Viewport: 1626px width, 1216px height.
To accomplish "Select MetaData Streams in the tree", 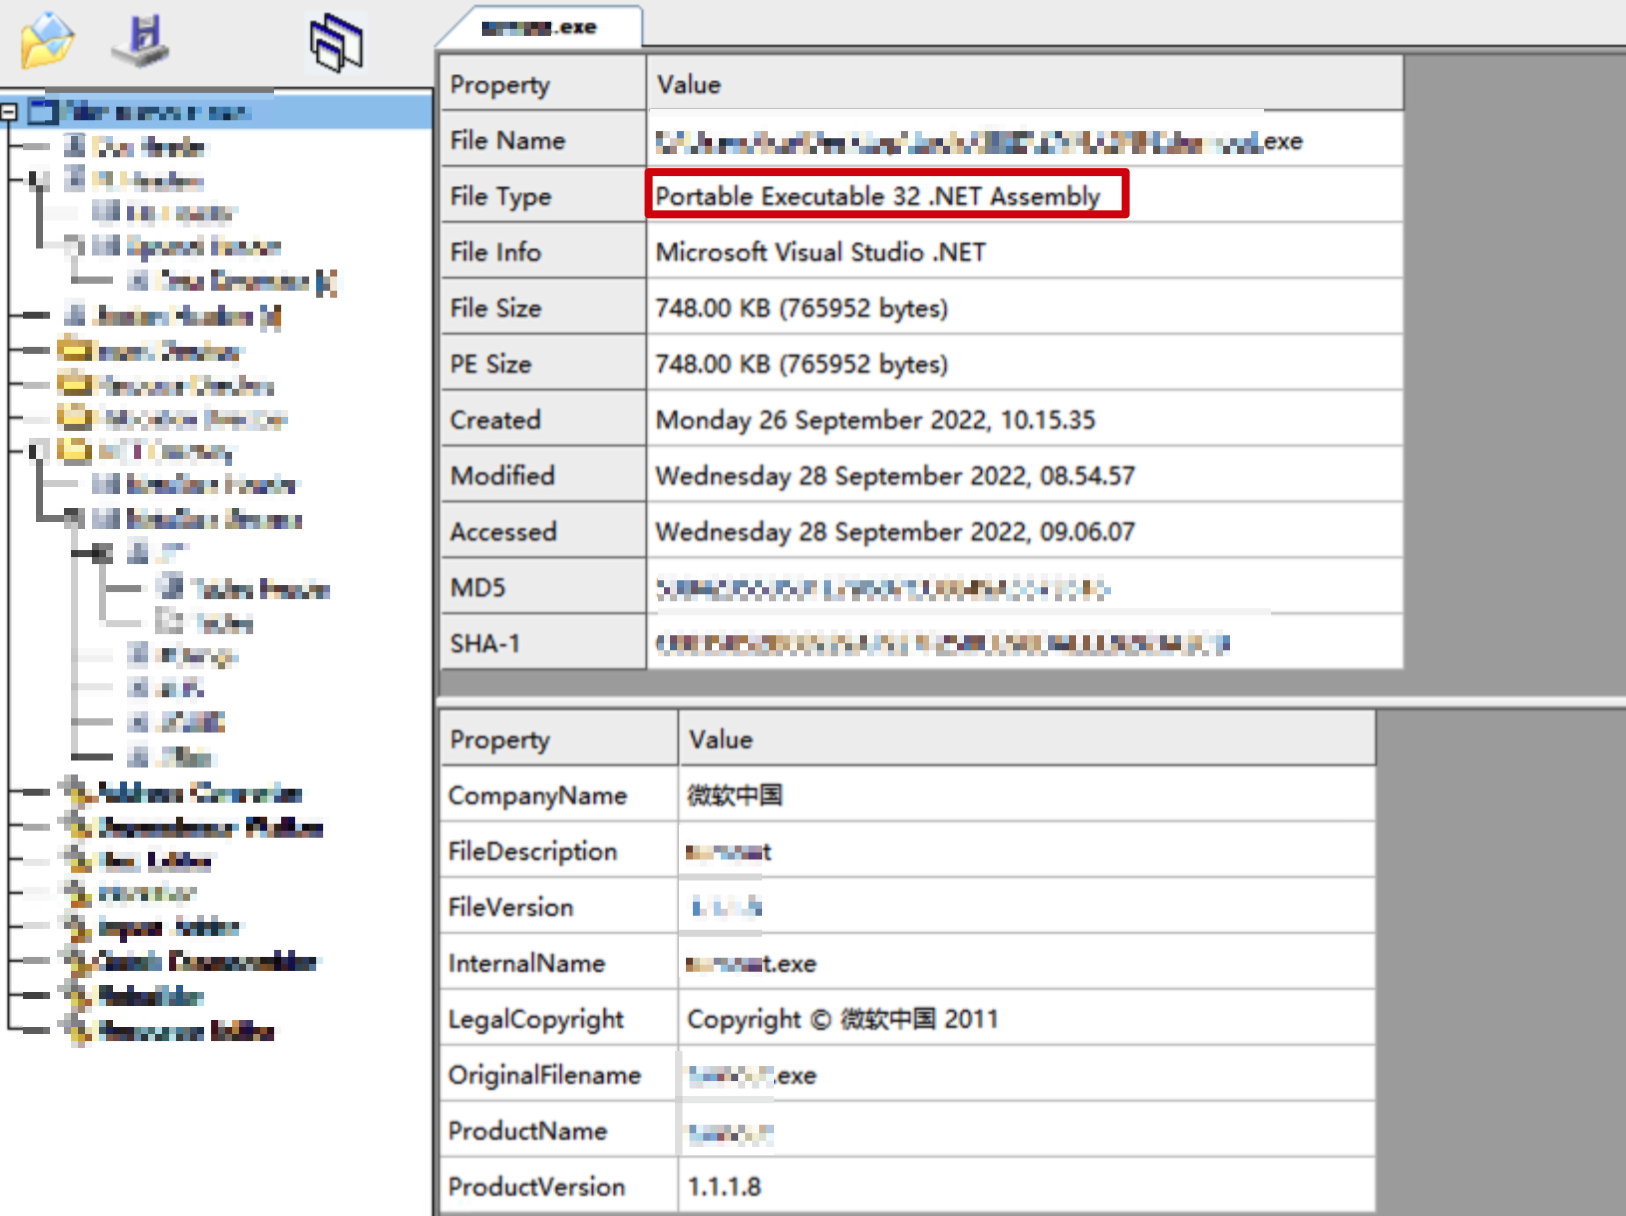I will point(213,519).
